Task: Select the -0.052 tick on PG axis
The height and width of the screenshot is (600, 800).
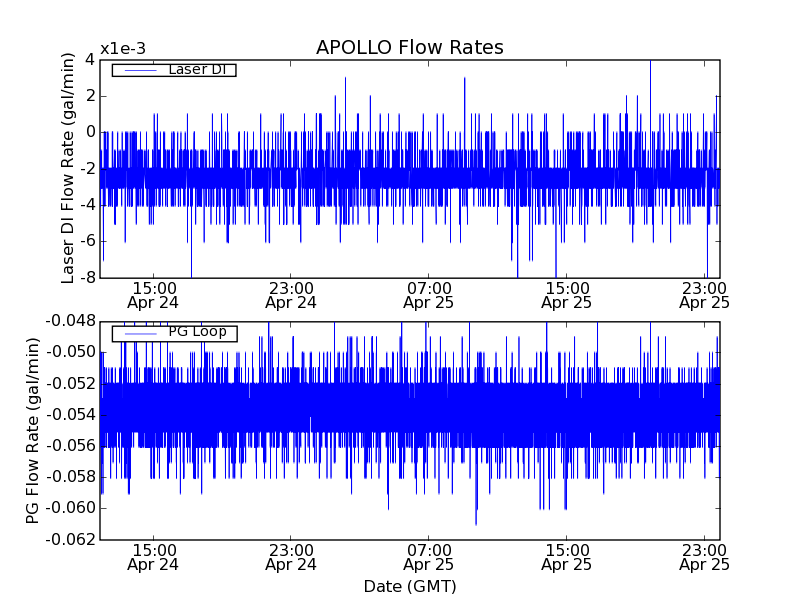Action: [x=71, y=384]
